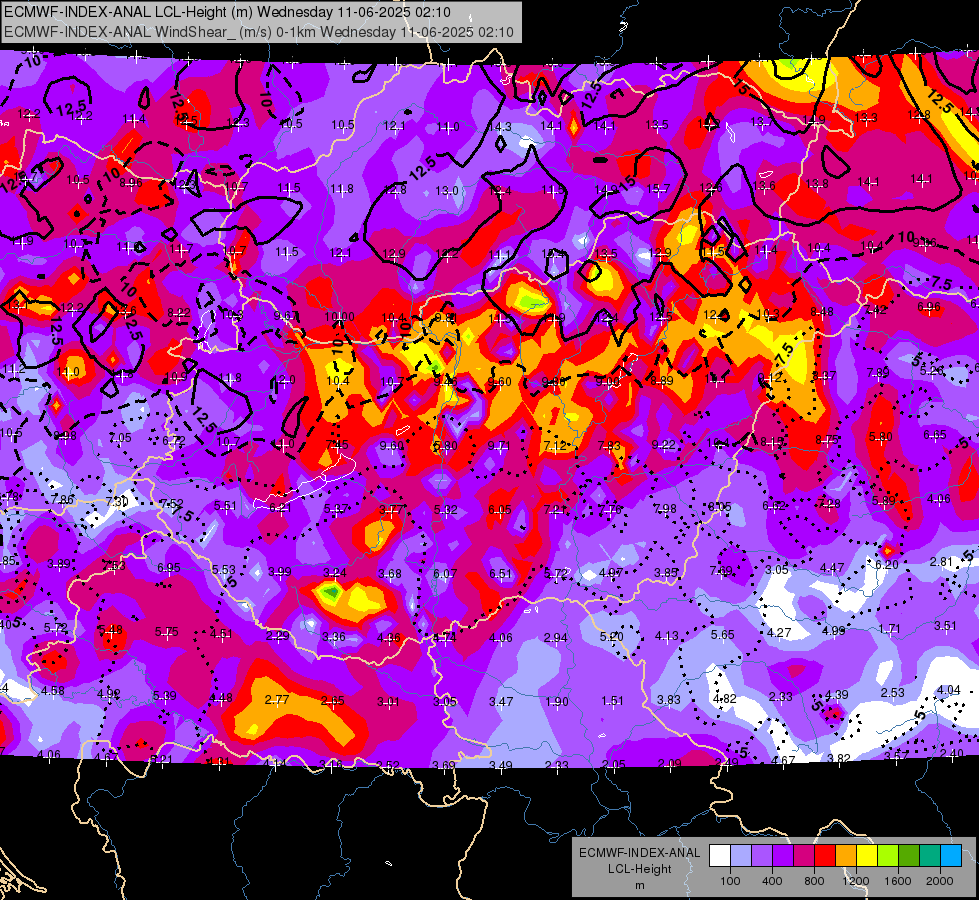Select the dark green legend swatch after 1600

pyautogui.click(x=908, y=856)
